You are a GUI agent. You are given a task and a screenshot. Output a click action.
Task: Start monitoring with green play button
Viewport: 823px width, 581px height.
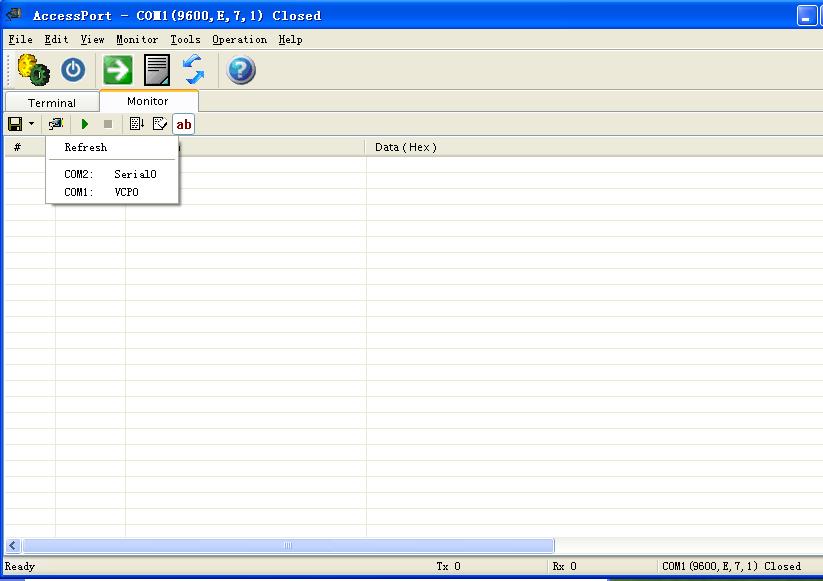[x=85, y=124]
